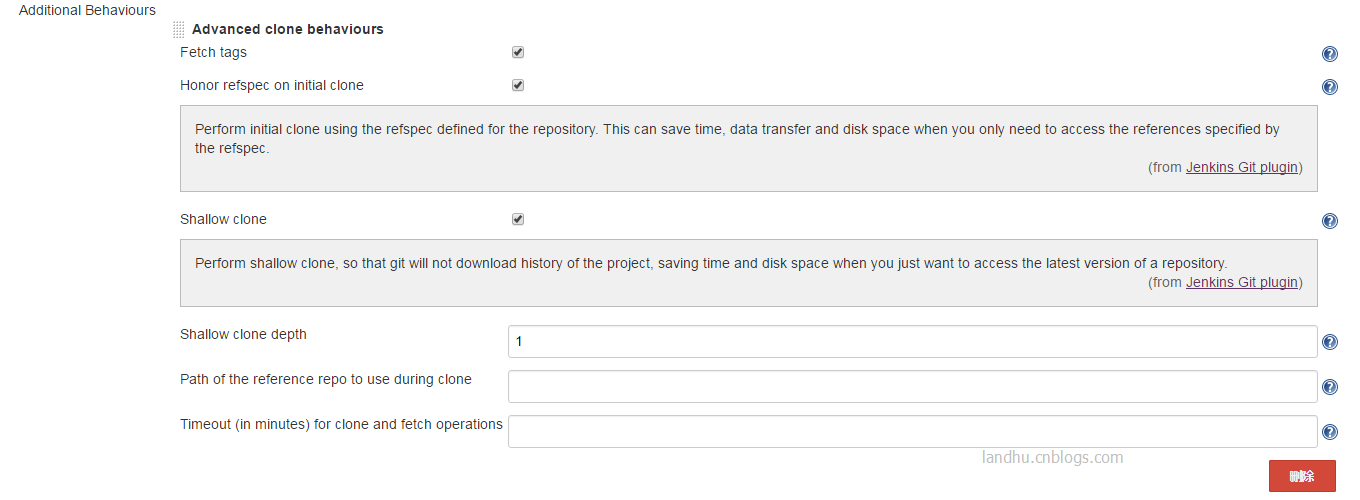Click the Shallow clone depth input field
This screenshot has width=1360, height=500.
[x=912, y=341]
